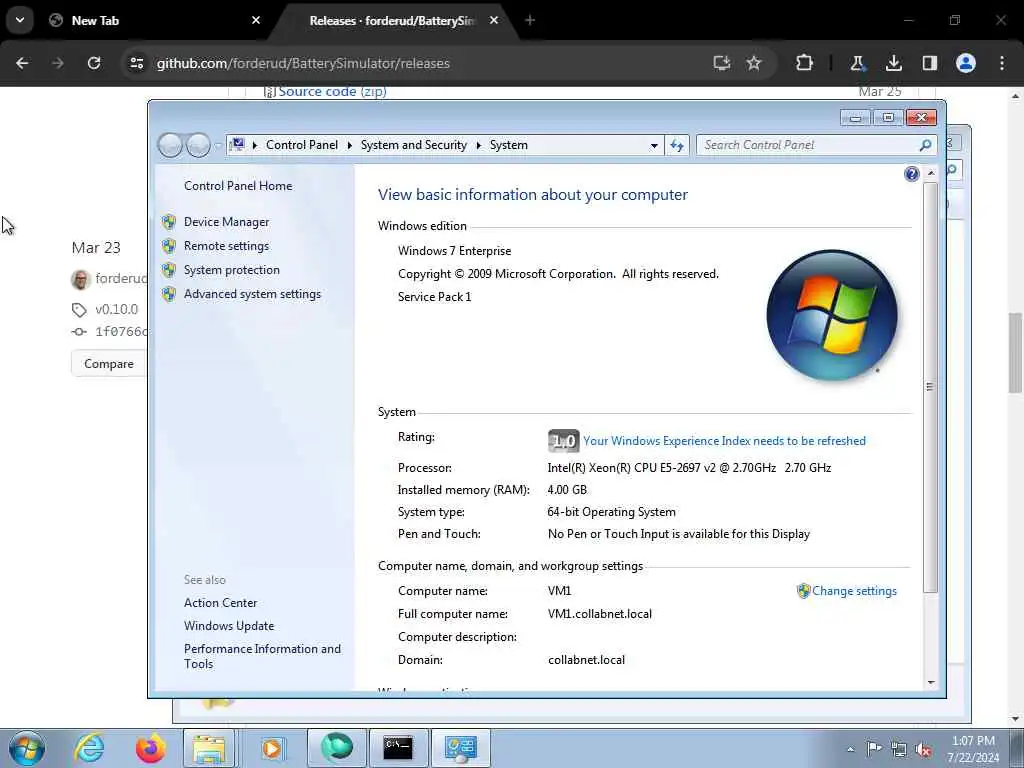Click Change settings for computer name
Viewport: 1024px width, 768px height.
pos(854,591)
